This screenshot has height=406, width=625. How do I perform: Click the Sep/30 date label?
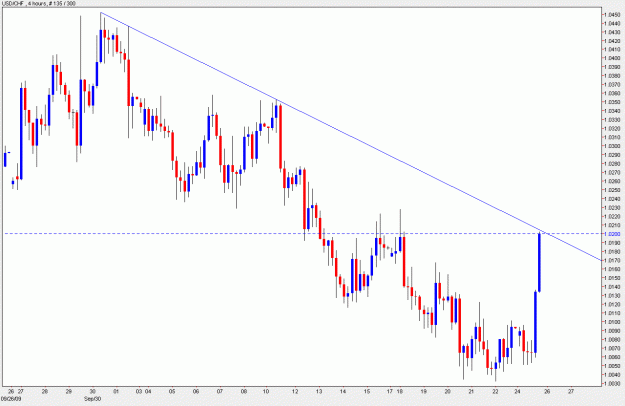92,398
